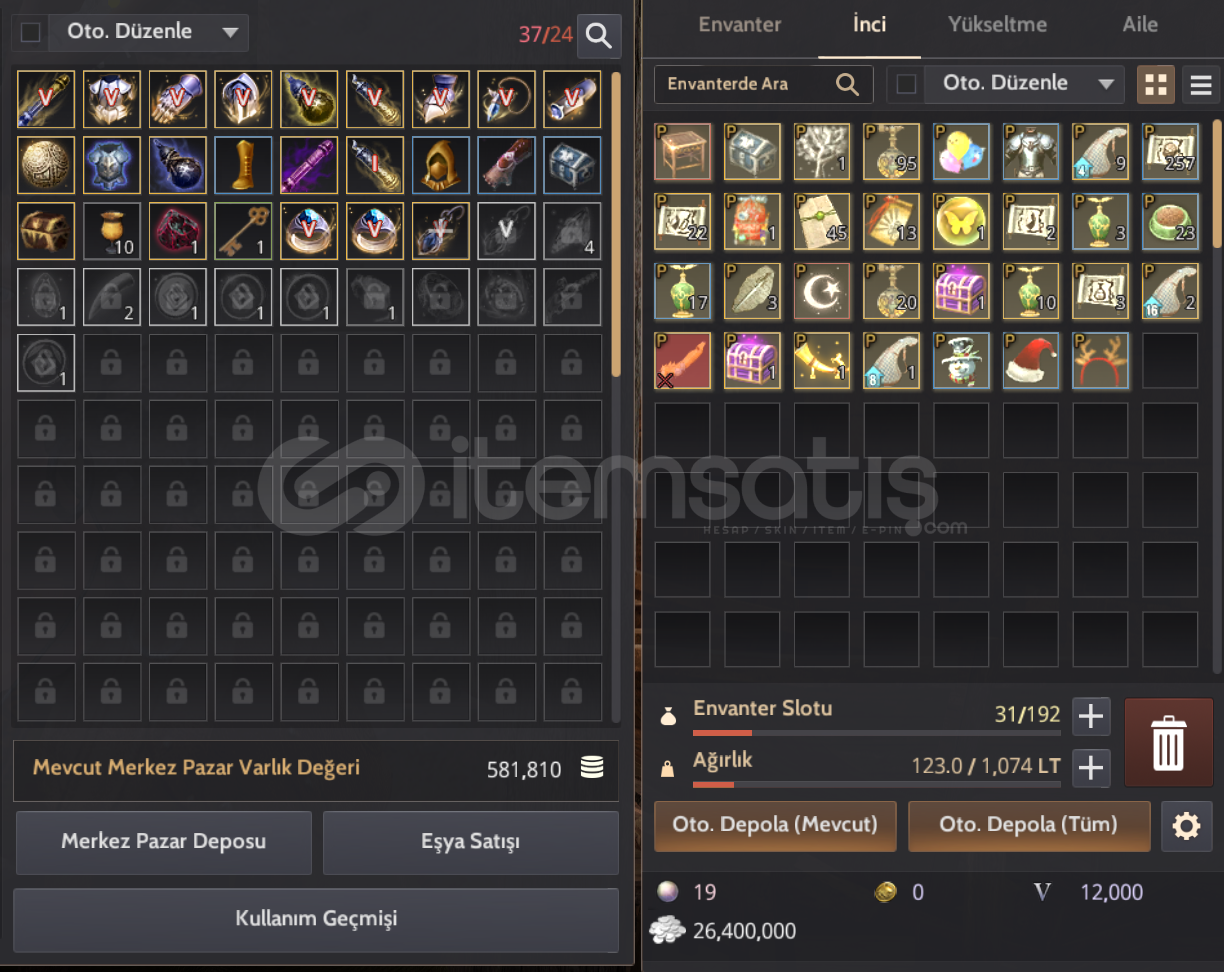Open the inventory Oto. Düzenle dropdown

1026,84
